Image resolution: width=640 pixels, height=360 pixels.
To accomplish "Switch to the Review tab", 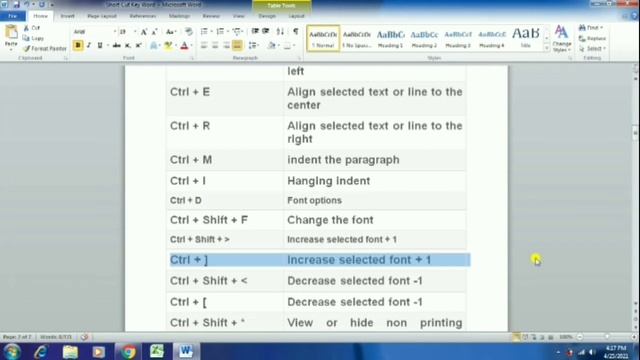I will tap(211, 16).
